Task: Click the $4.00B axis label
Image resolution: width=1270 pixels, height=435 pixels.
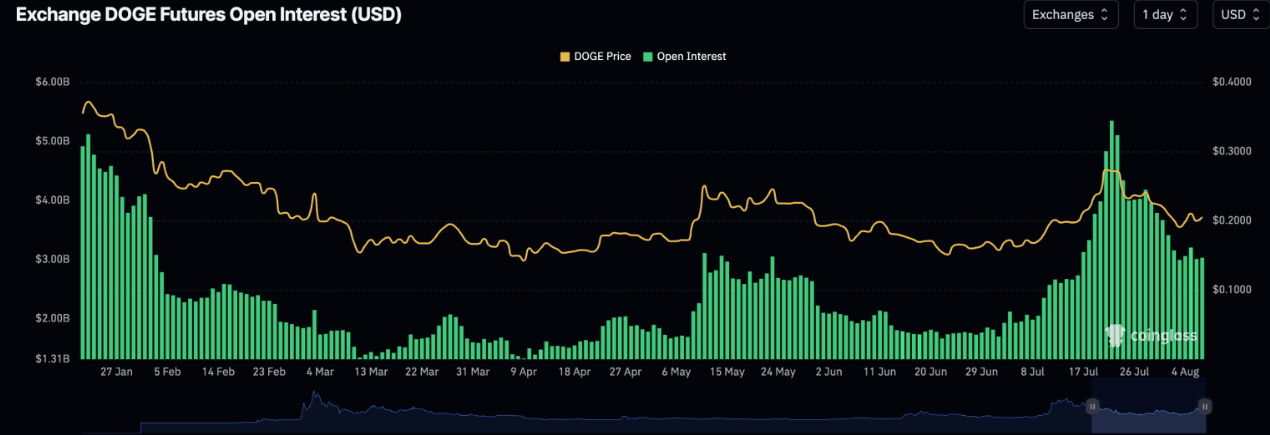Action: point(51,200)
